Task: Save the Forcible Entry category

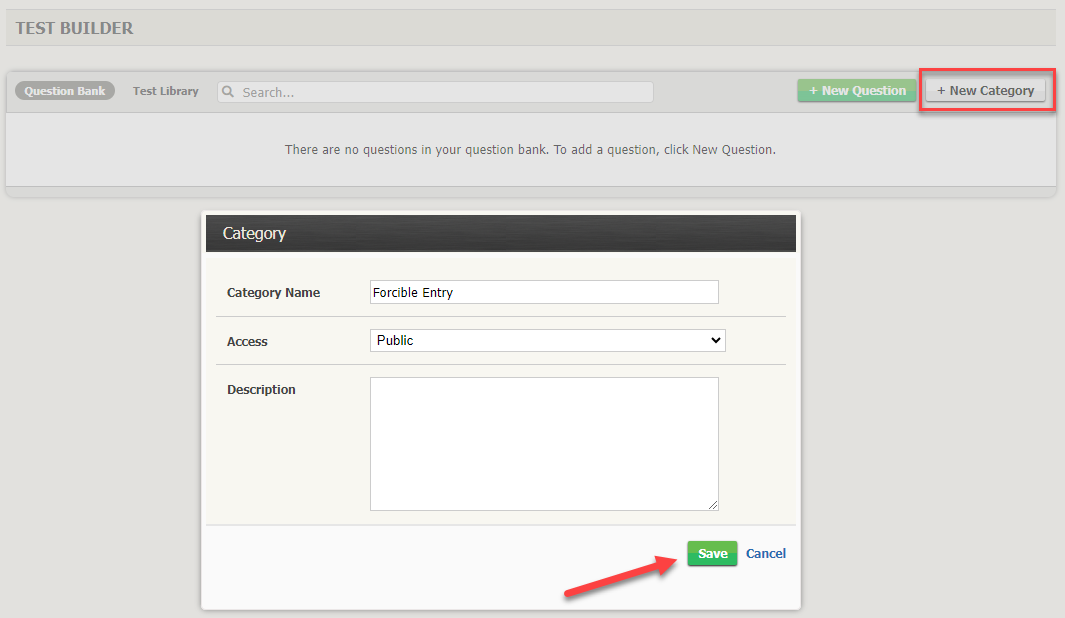Action: pyautogui.click(x=712, y=553)
